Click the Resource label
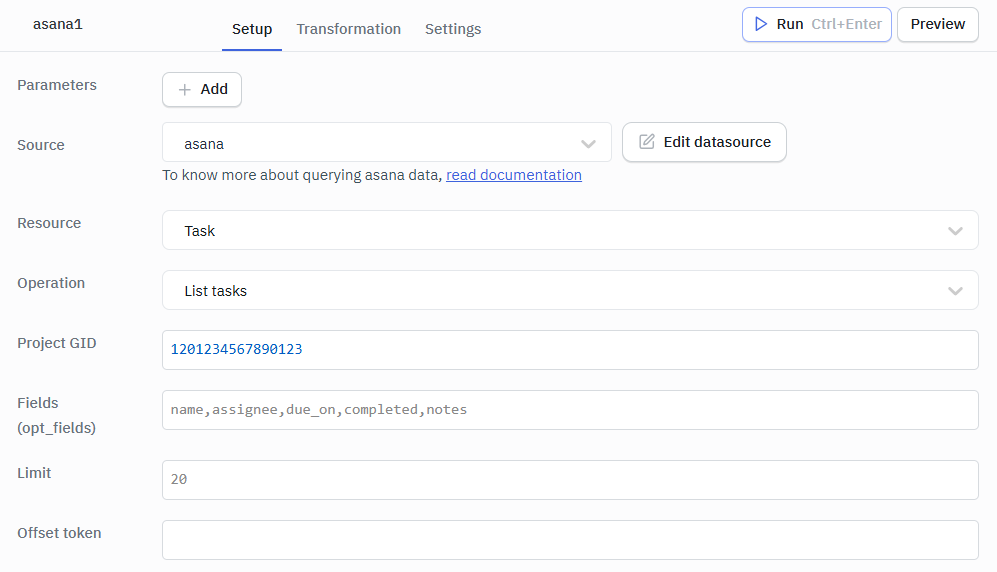Screen dimensions: 997x572 49,223
